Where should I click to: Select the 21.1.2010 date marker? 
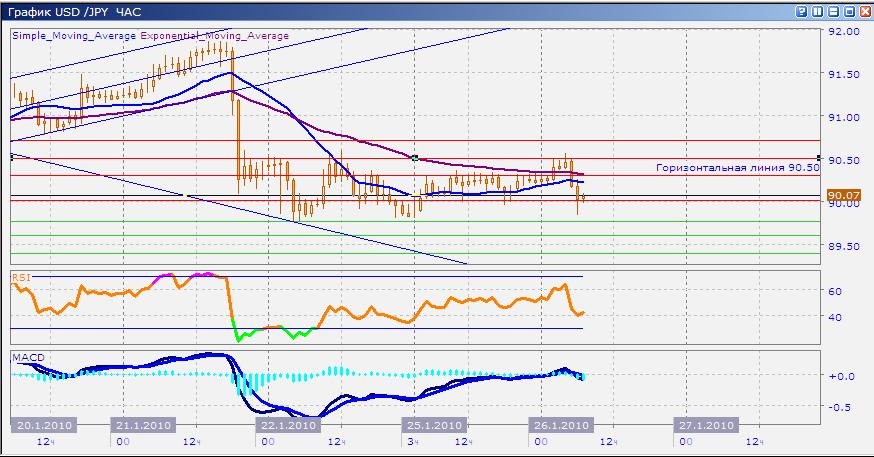tap(143, 425)
